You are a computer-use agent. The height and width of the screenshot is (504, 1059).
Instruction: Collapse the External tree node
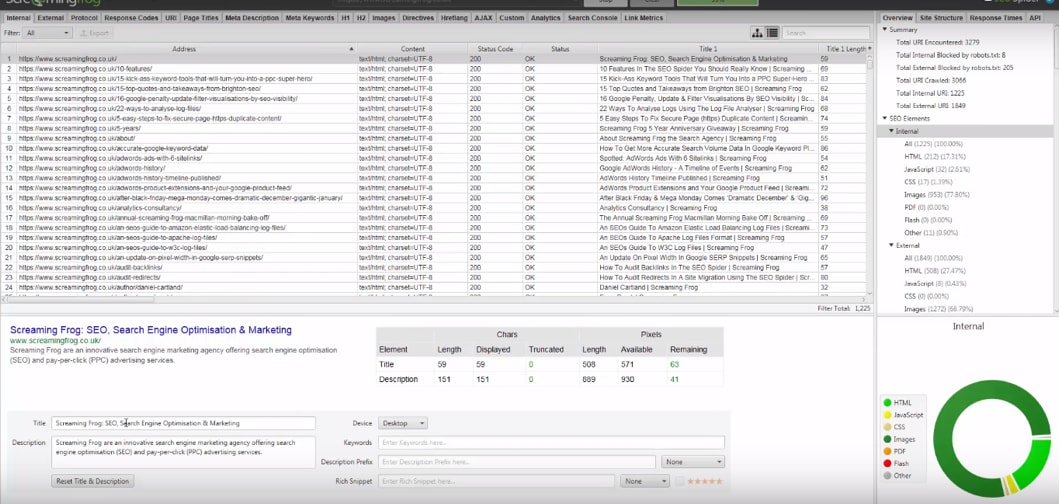click(891, 245)
